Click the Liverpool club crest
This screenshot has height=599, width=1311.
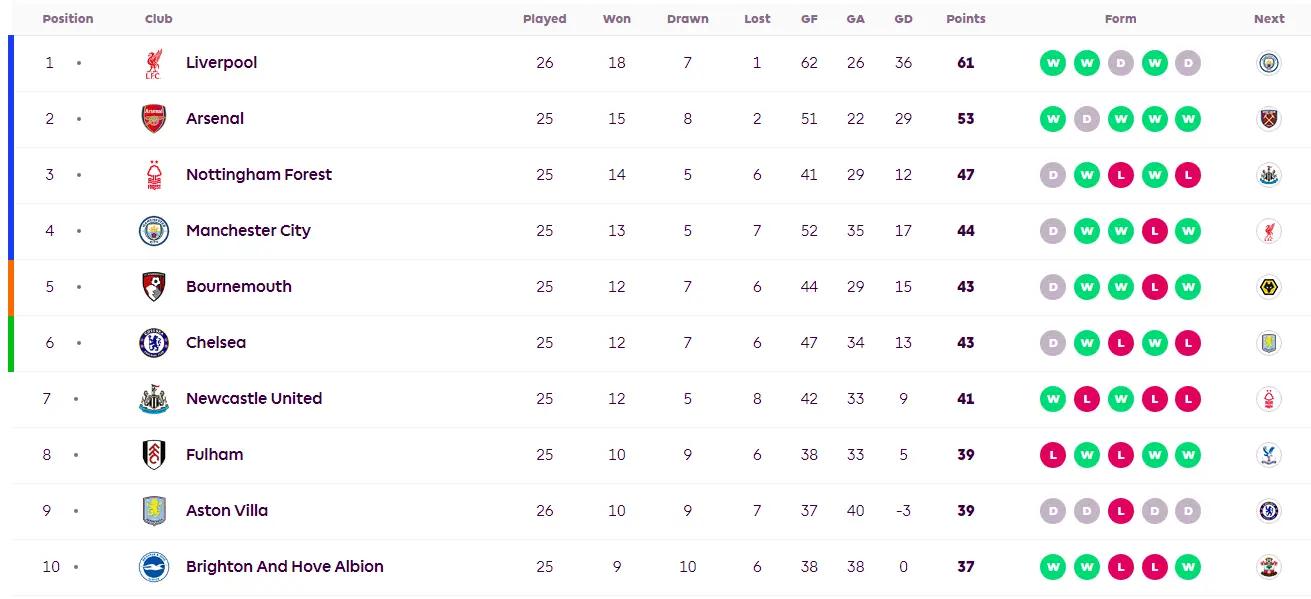point(153,63)
